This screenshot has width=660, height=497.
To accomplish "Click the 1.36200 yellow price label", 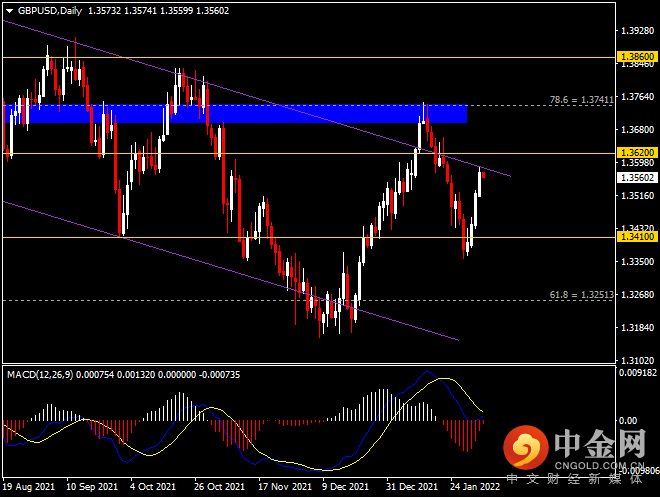I will [x=638, y=152].
